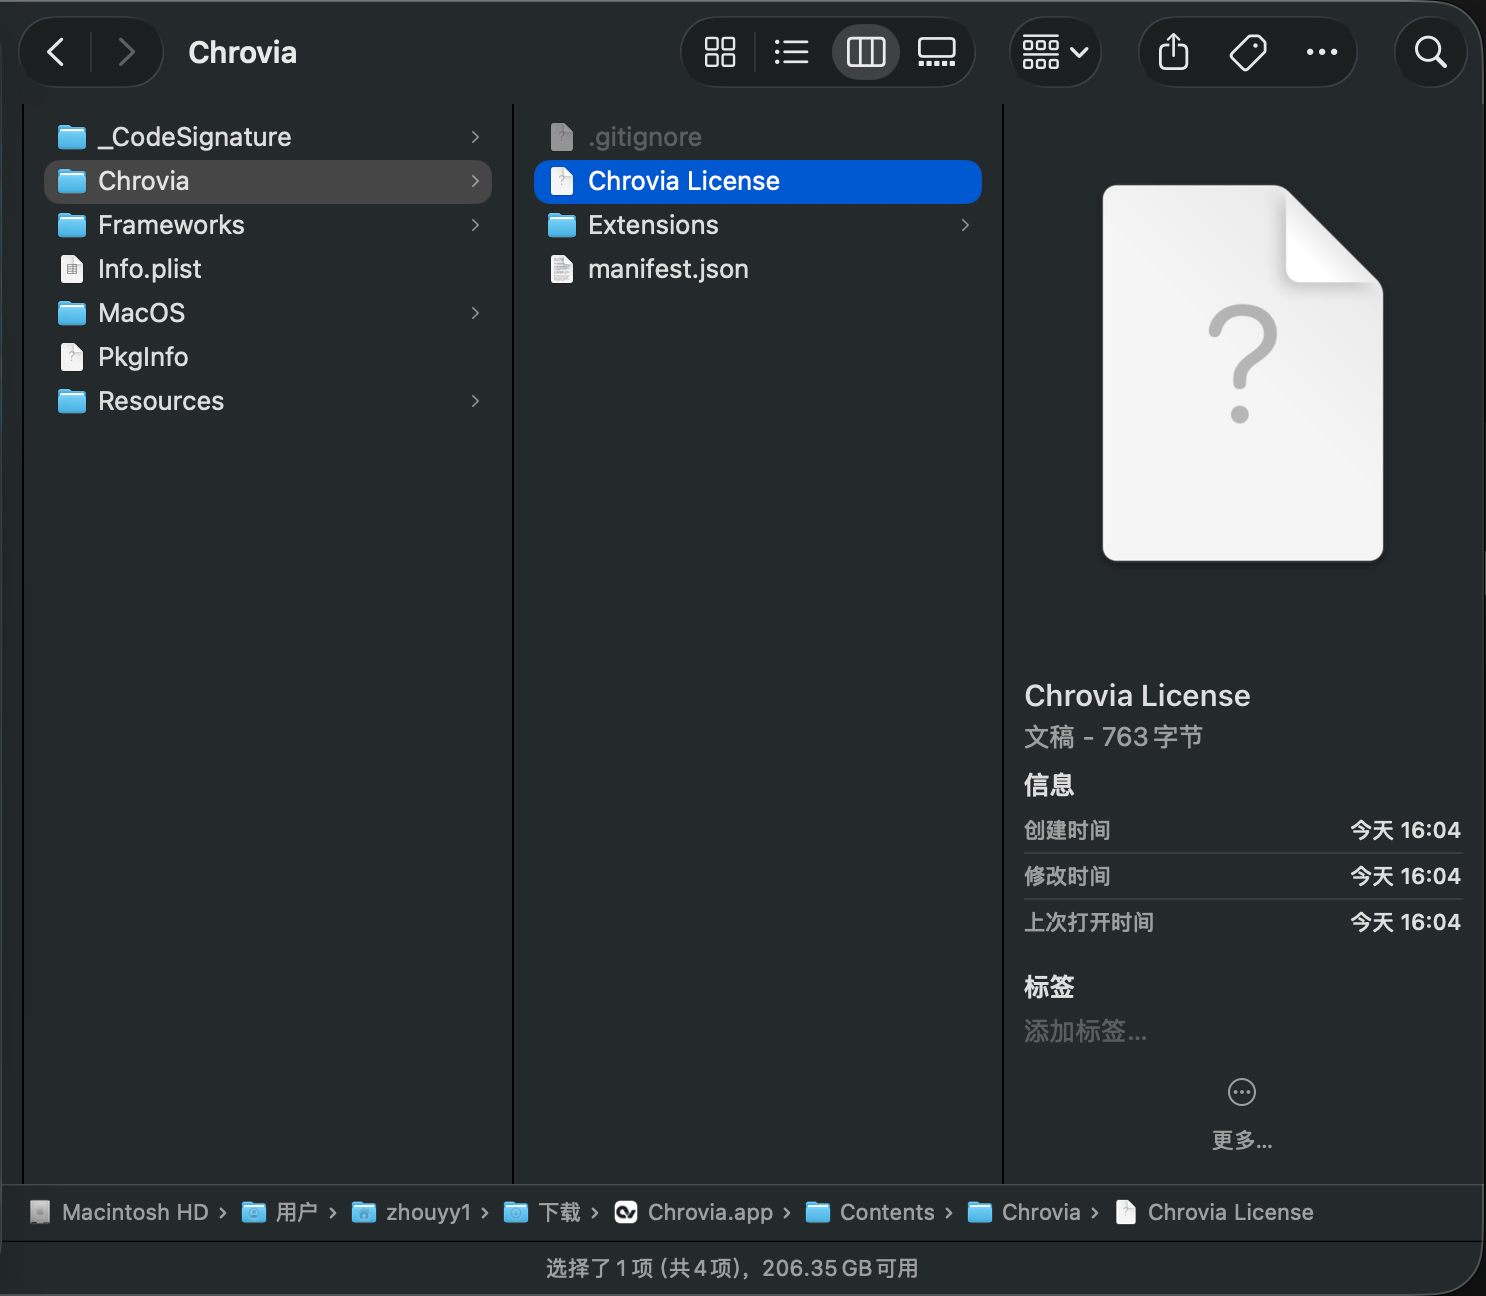Expand the Extensions folder chevron
The height and width of the screenshot is (1296, 1486).
click(965, 225)
